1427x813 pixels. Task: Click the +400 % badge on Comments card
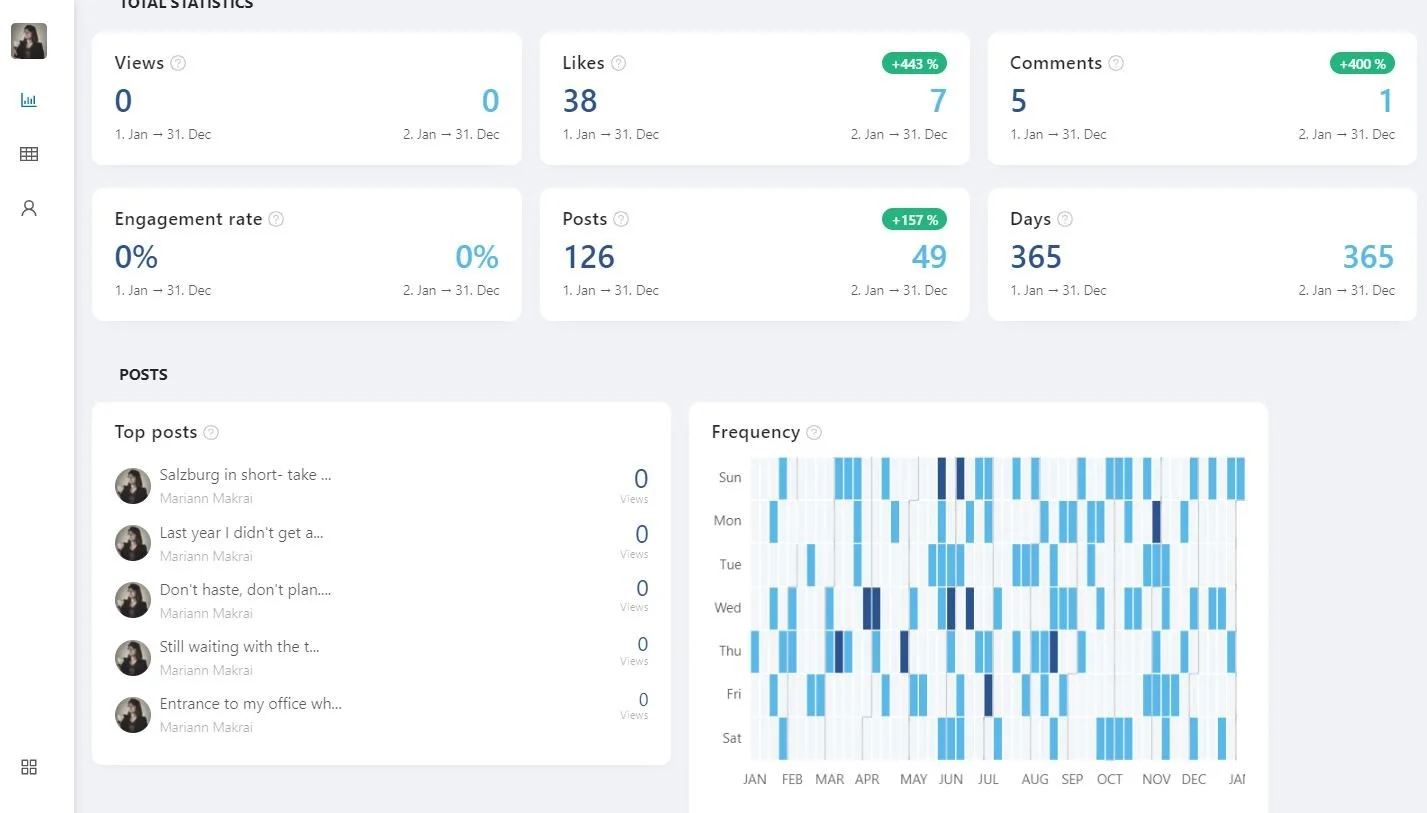tap(1362, 64)
